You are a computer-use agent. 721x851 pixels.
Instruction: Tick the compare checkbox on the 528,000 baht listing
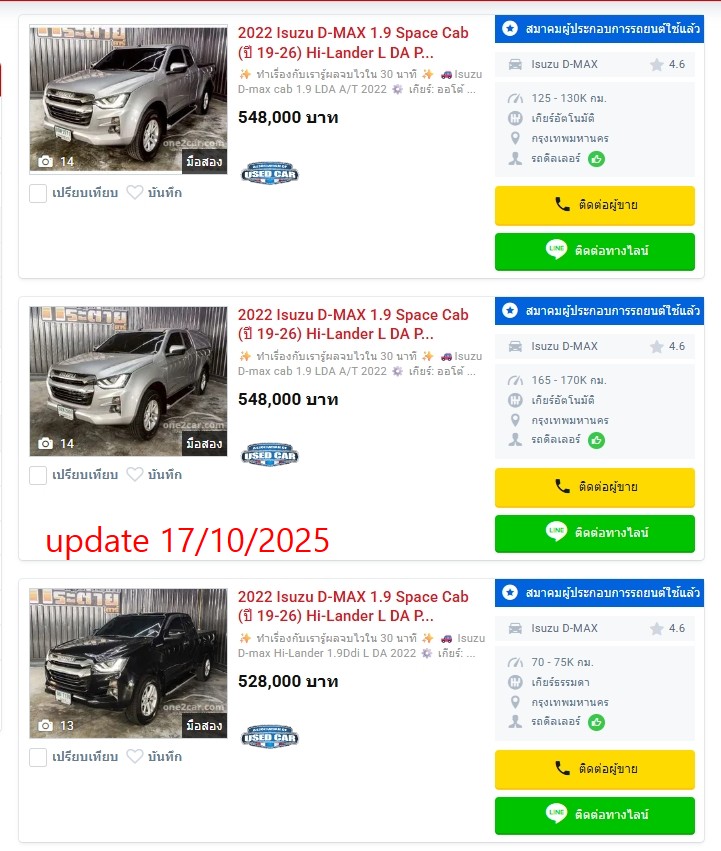(x=38, y=757)
